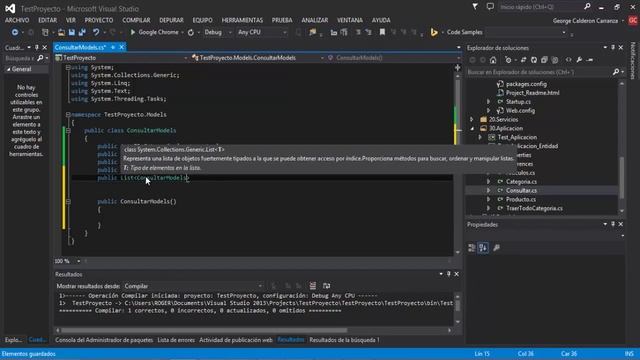Screen dimensions: 640x360
Task: Switch to Consola del Administrador de paquetes tab
Action: [104, 340]
